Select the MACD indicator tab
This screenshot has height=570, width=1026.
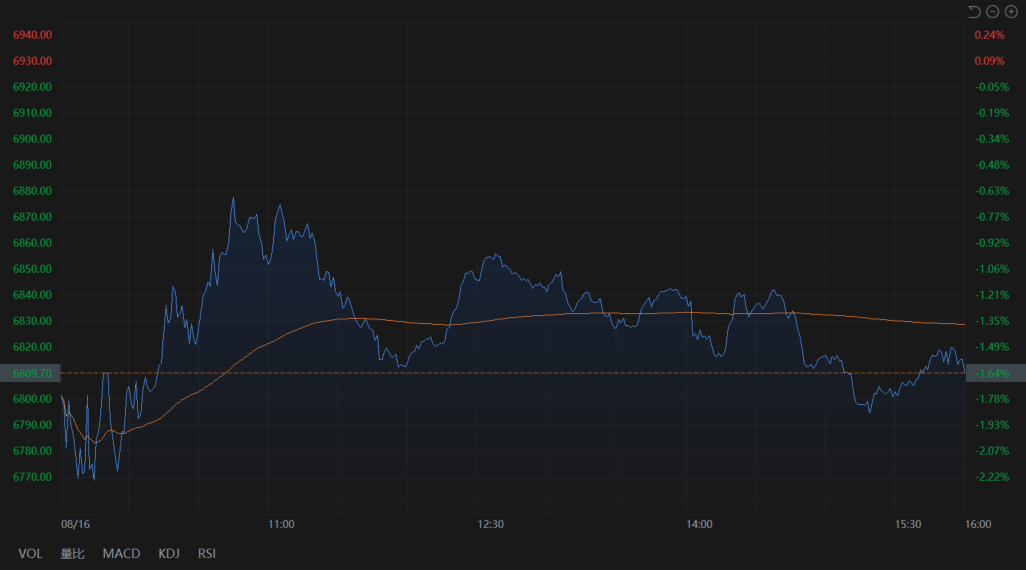[x=121, y=553]
